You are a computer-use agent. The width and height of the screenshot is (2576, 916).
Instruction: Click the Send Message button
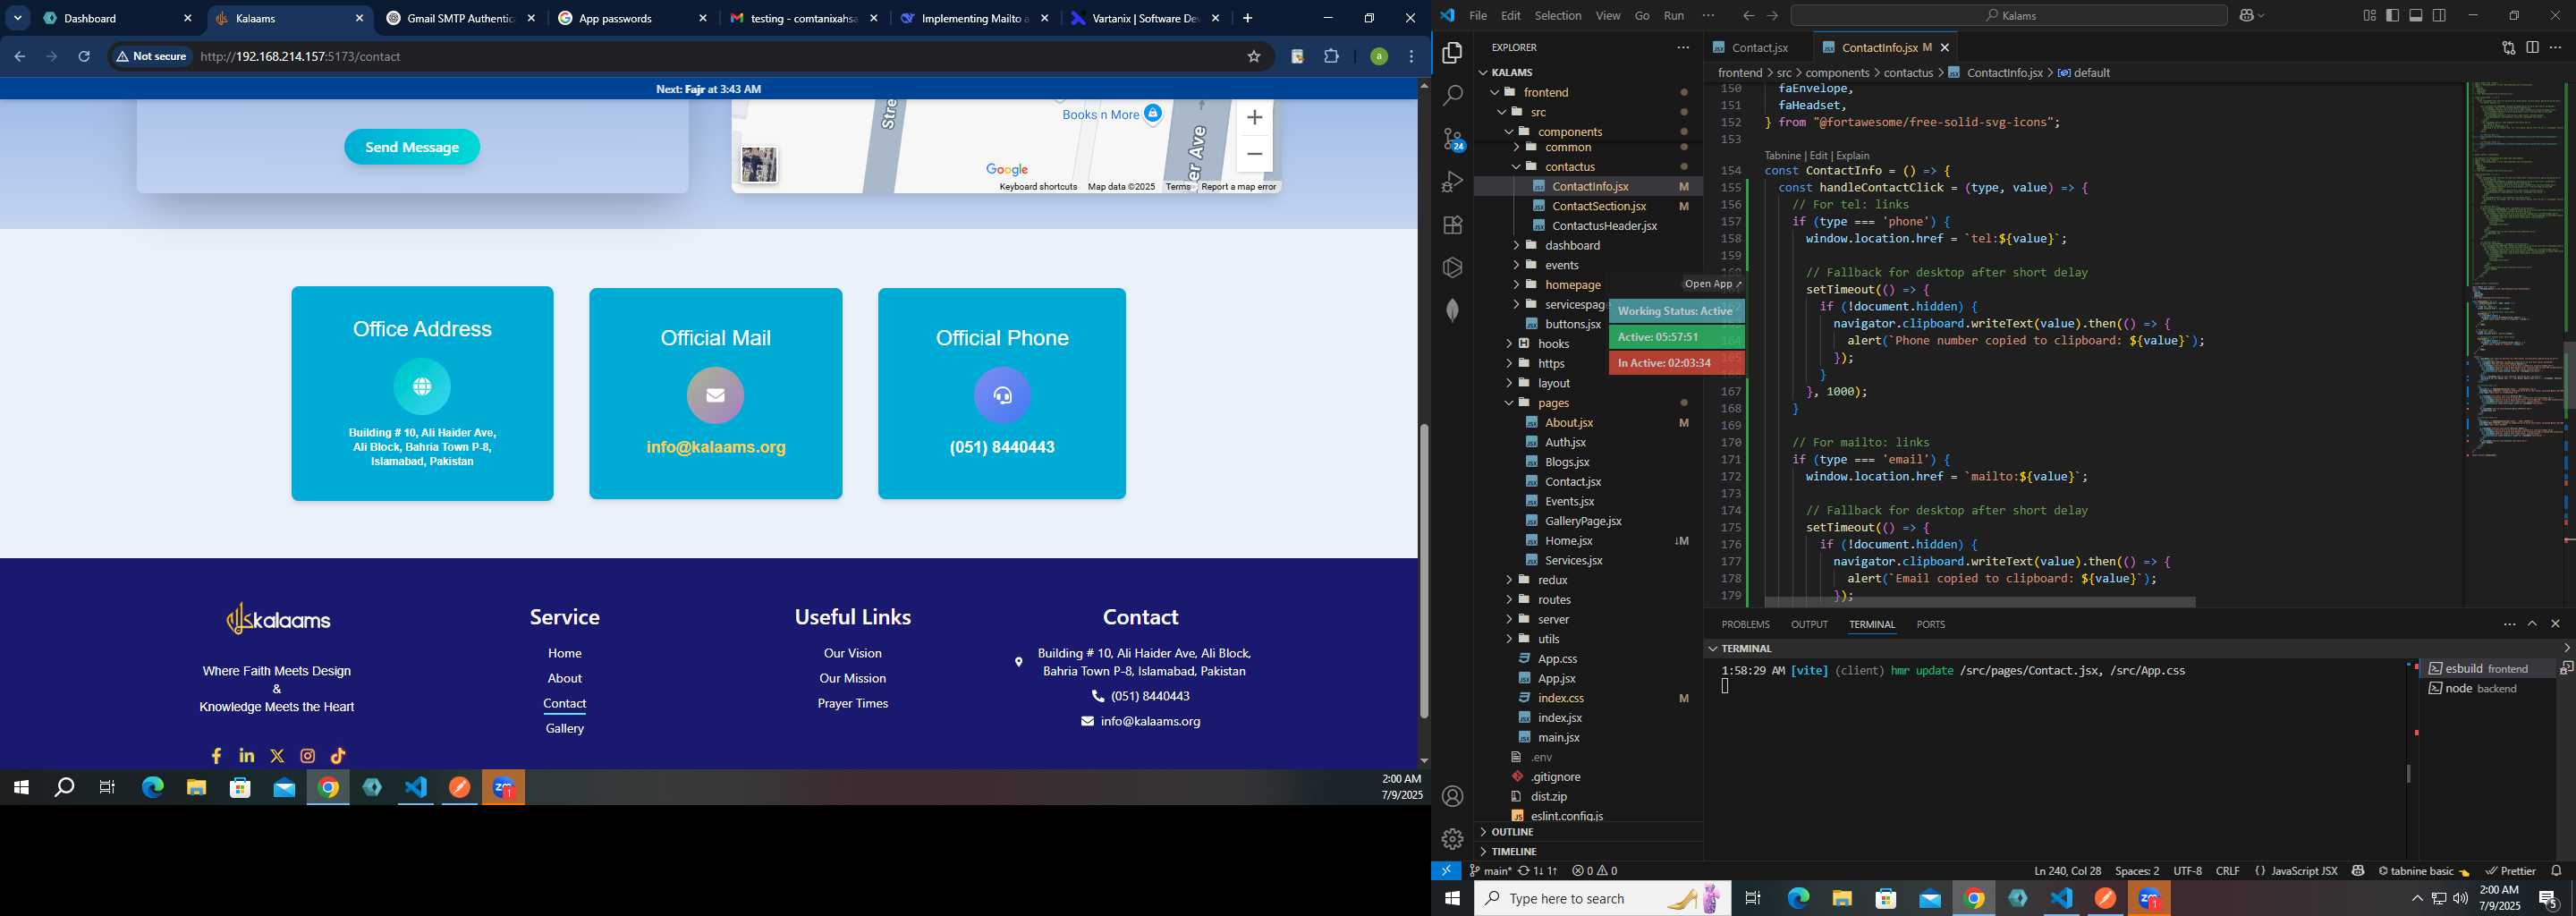(x=412, y=147)
